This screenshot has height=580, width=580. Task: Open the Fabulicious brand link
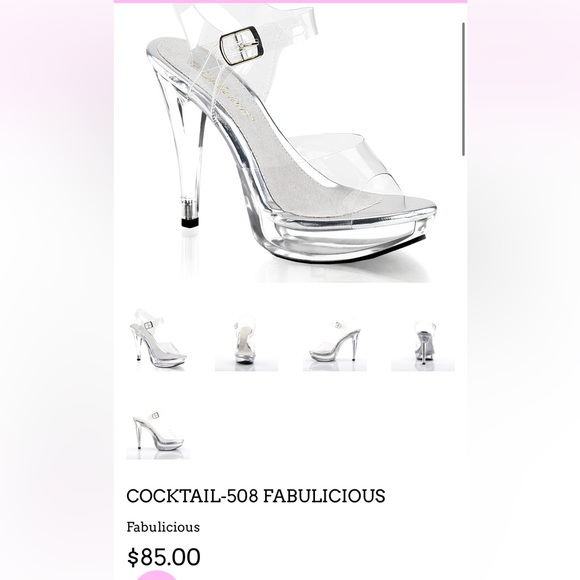pos(163,527)
